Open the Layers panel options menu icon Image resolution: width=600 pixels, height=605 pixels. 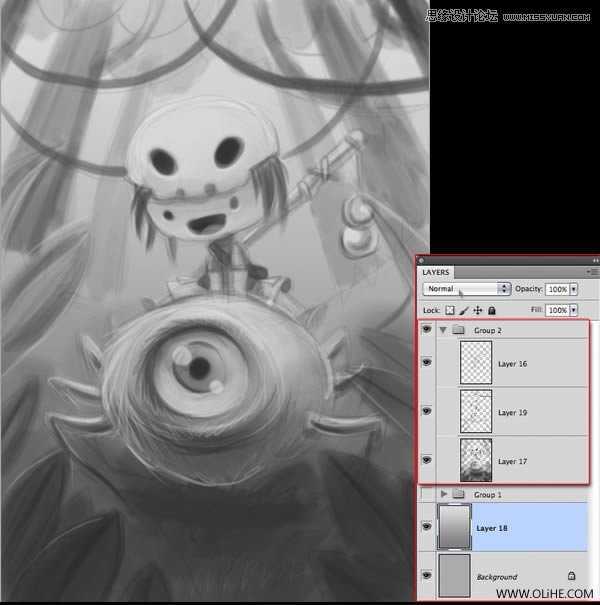coord(593,272)
